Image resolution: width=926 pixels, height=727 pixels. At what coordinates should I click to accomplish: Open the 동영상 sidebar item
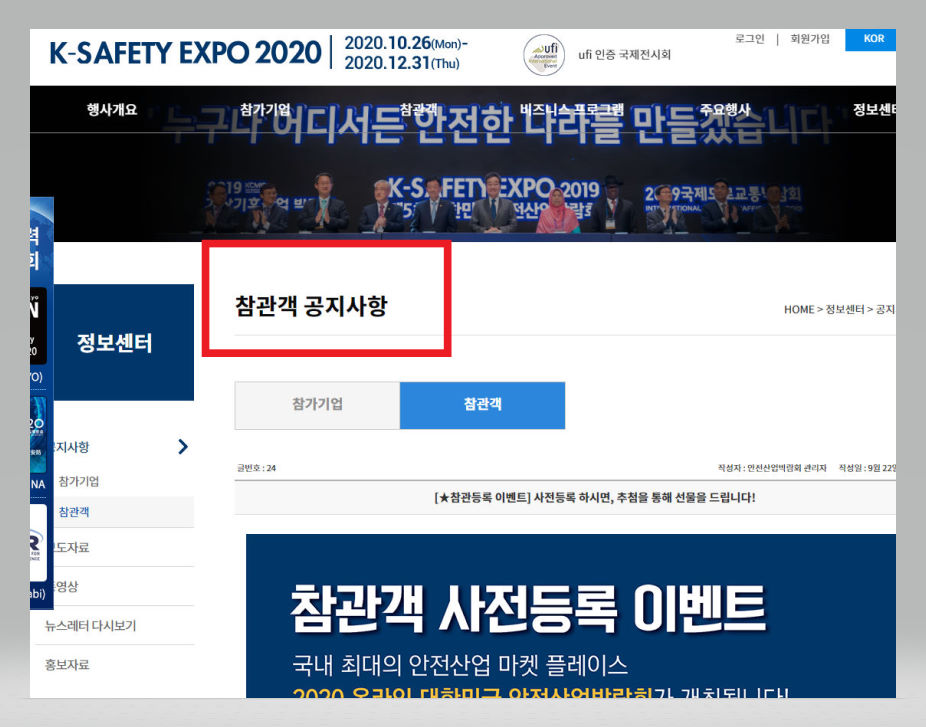[x=66, y=586]
